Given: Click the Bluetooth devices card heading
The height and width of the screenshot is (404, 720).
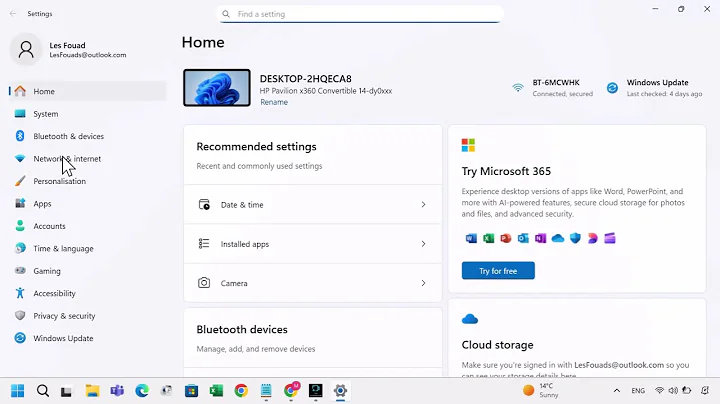Looking at the screenshot, I should pos(242,330).
